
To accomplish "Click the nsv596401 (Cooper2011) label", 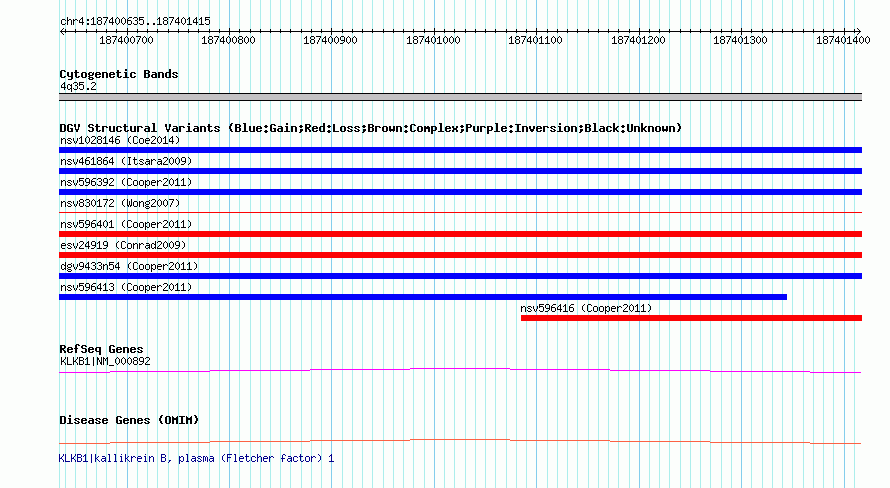I will pos(126,224).
